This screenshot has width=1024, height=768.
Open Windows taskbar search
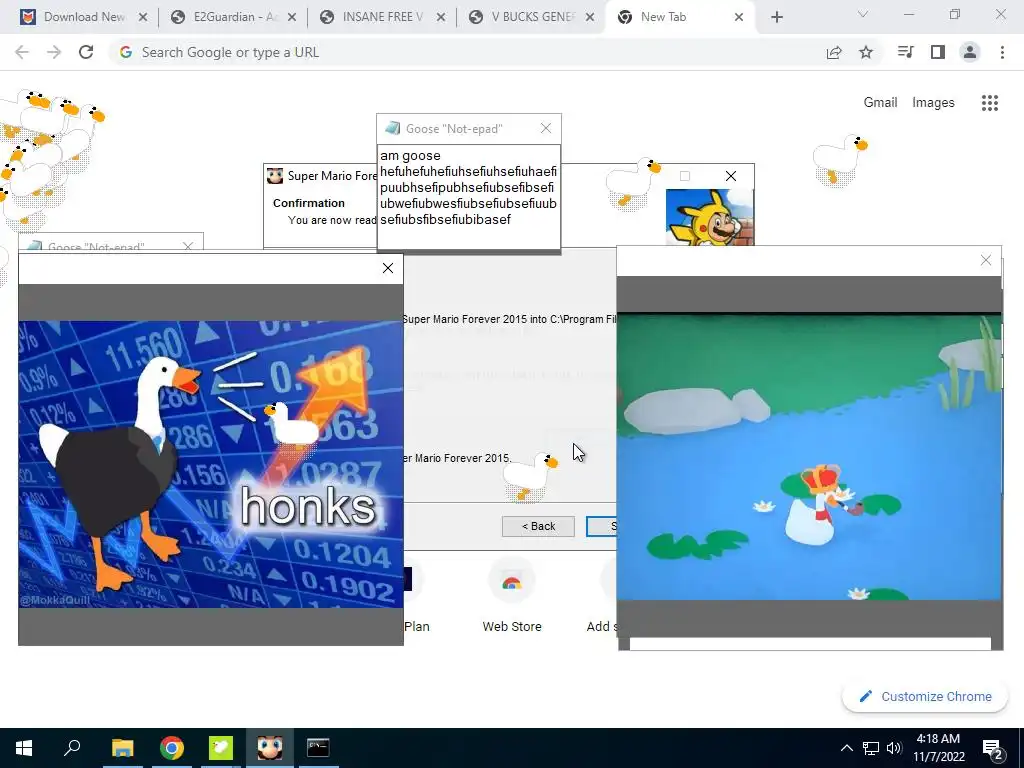pos(72,748)
